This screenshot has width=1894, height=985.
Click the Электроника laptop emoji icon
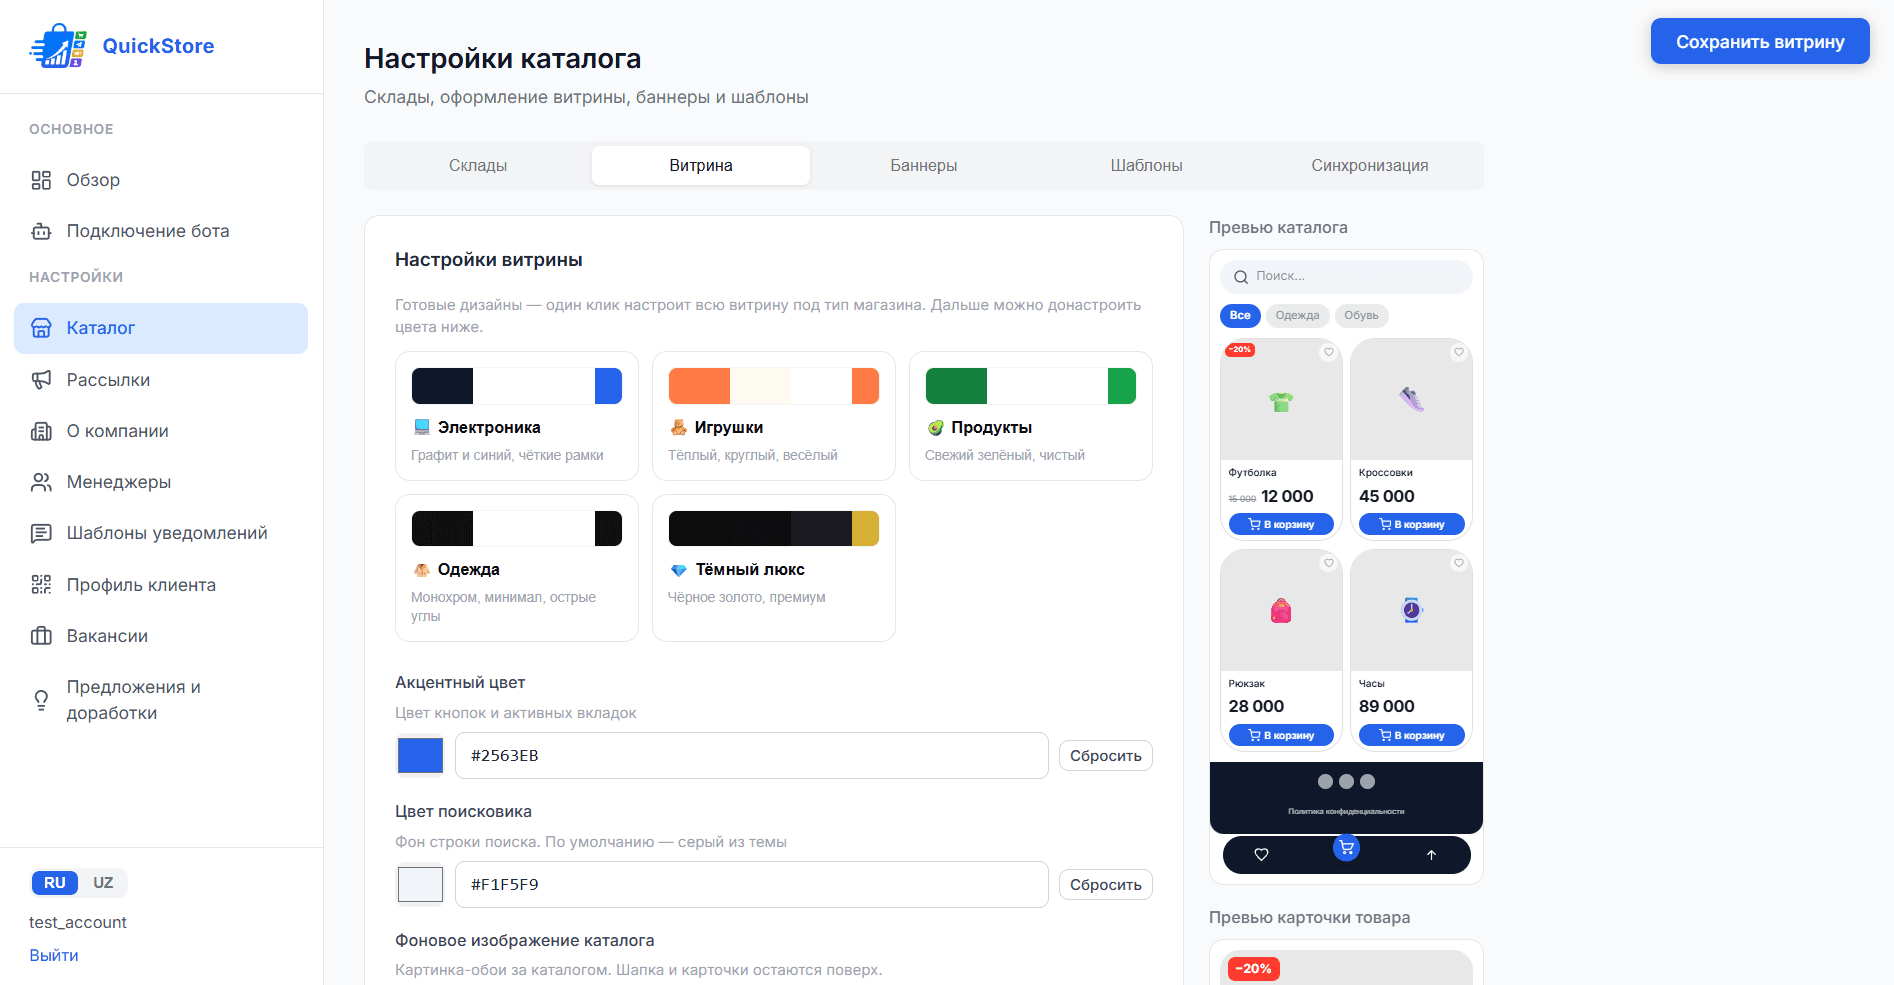[422, 427]
